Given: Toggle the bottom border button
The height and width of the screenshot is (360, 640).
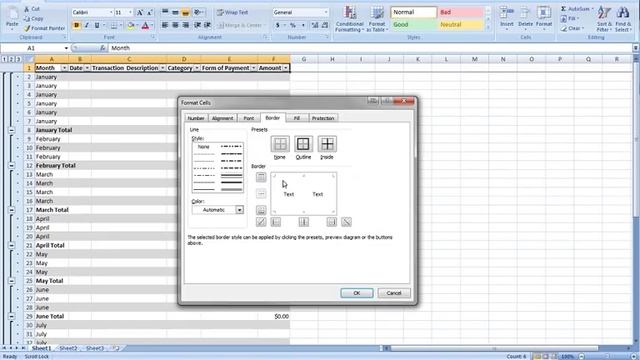Looking at the screenshot, I should (261, 210).
